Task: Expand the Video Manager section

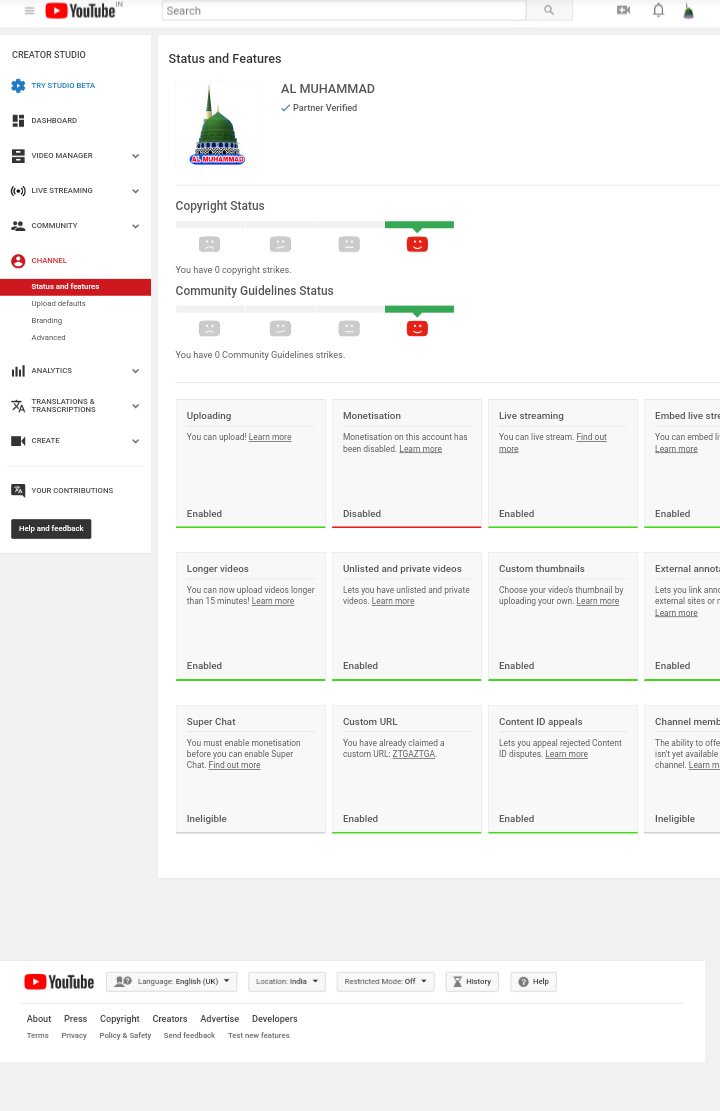Action: [135, 156]
